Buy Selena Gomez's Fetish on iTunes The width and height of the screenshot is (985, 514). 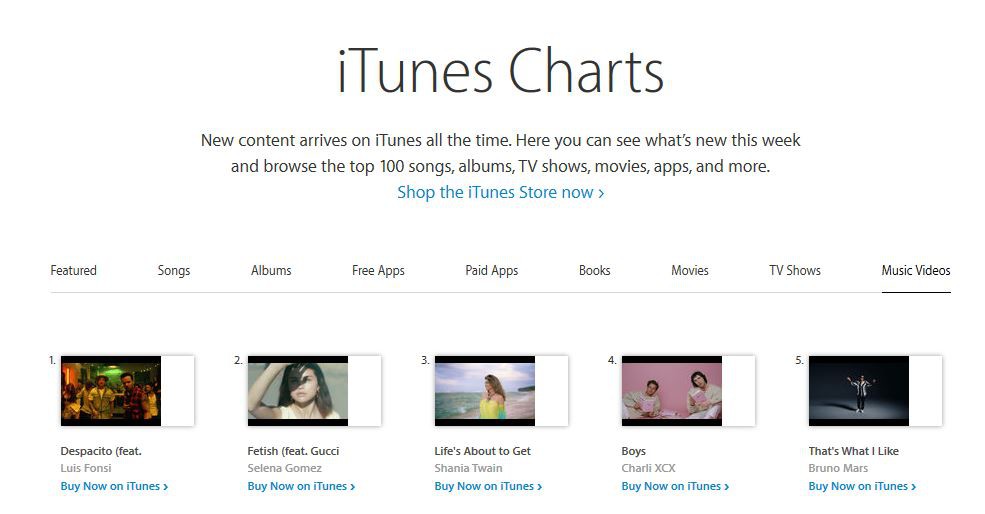point(301,486)
